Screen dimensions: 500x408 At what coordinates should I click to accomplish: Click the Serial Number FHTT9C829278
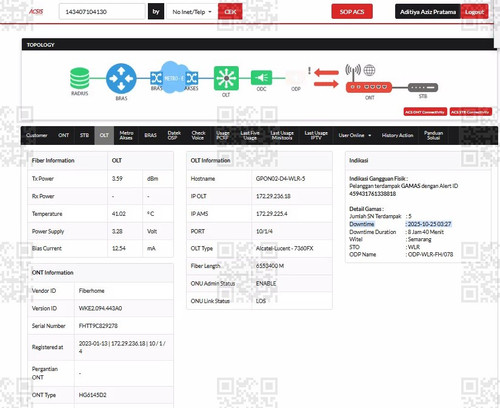coord(98,326)
